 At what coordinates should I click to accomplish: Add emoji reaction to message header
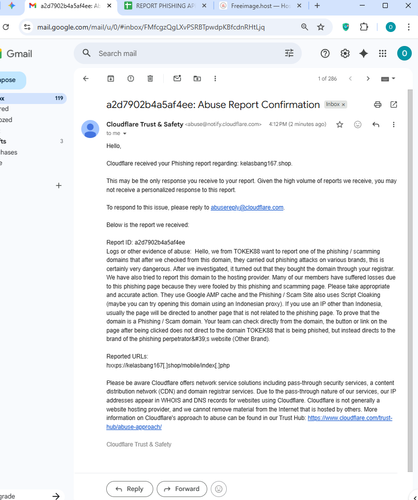pos(358,125)
